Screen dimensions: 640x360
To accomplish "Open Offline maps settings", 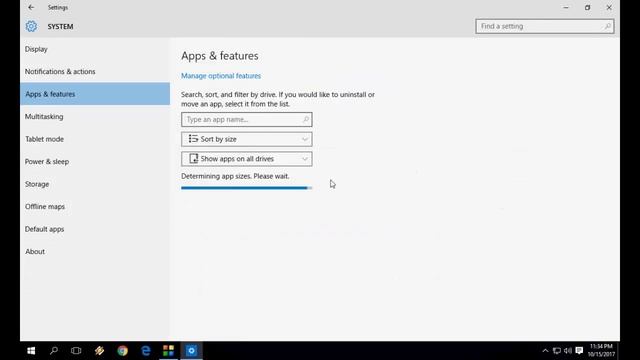I will click(95, 207).
